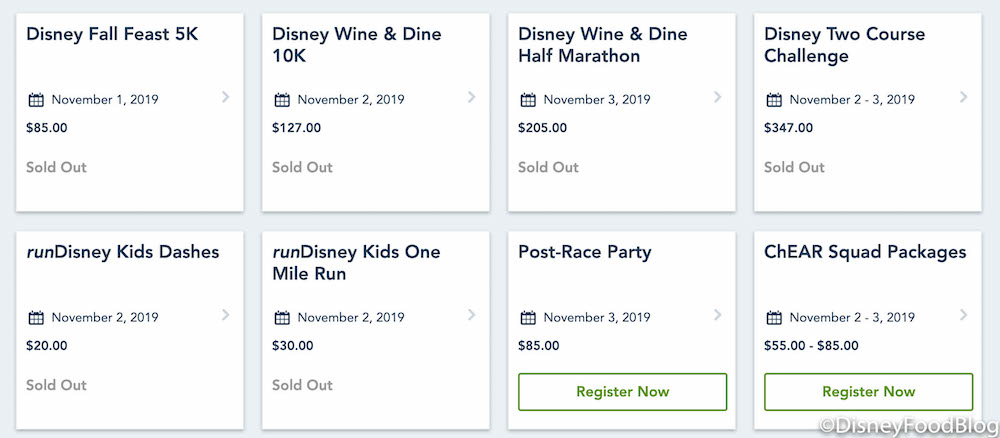The image size is (1000, 438).
Task: Expand Post-Race Party chevron arrow
Action: tap(717, 315)
